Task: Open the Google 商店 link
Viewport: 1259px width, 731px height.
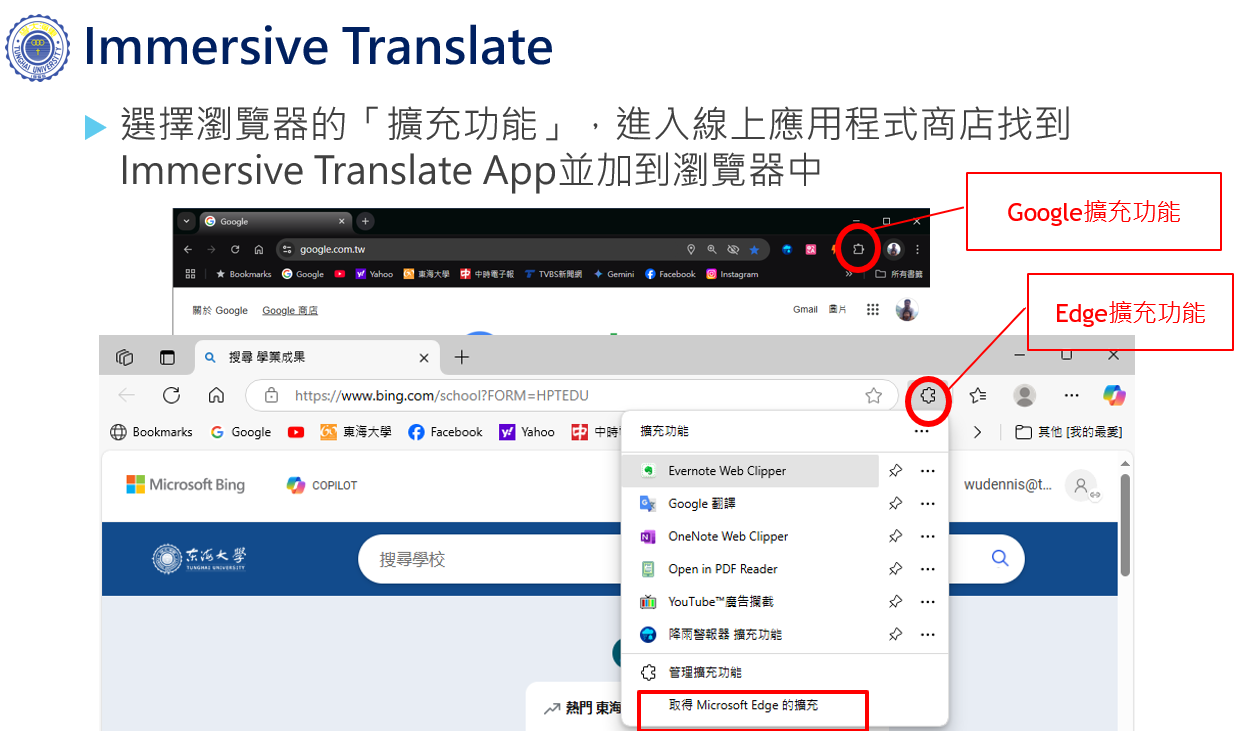Action: pos(290,310)
